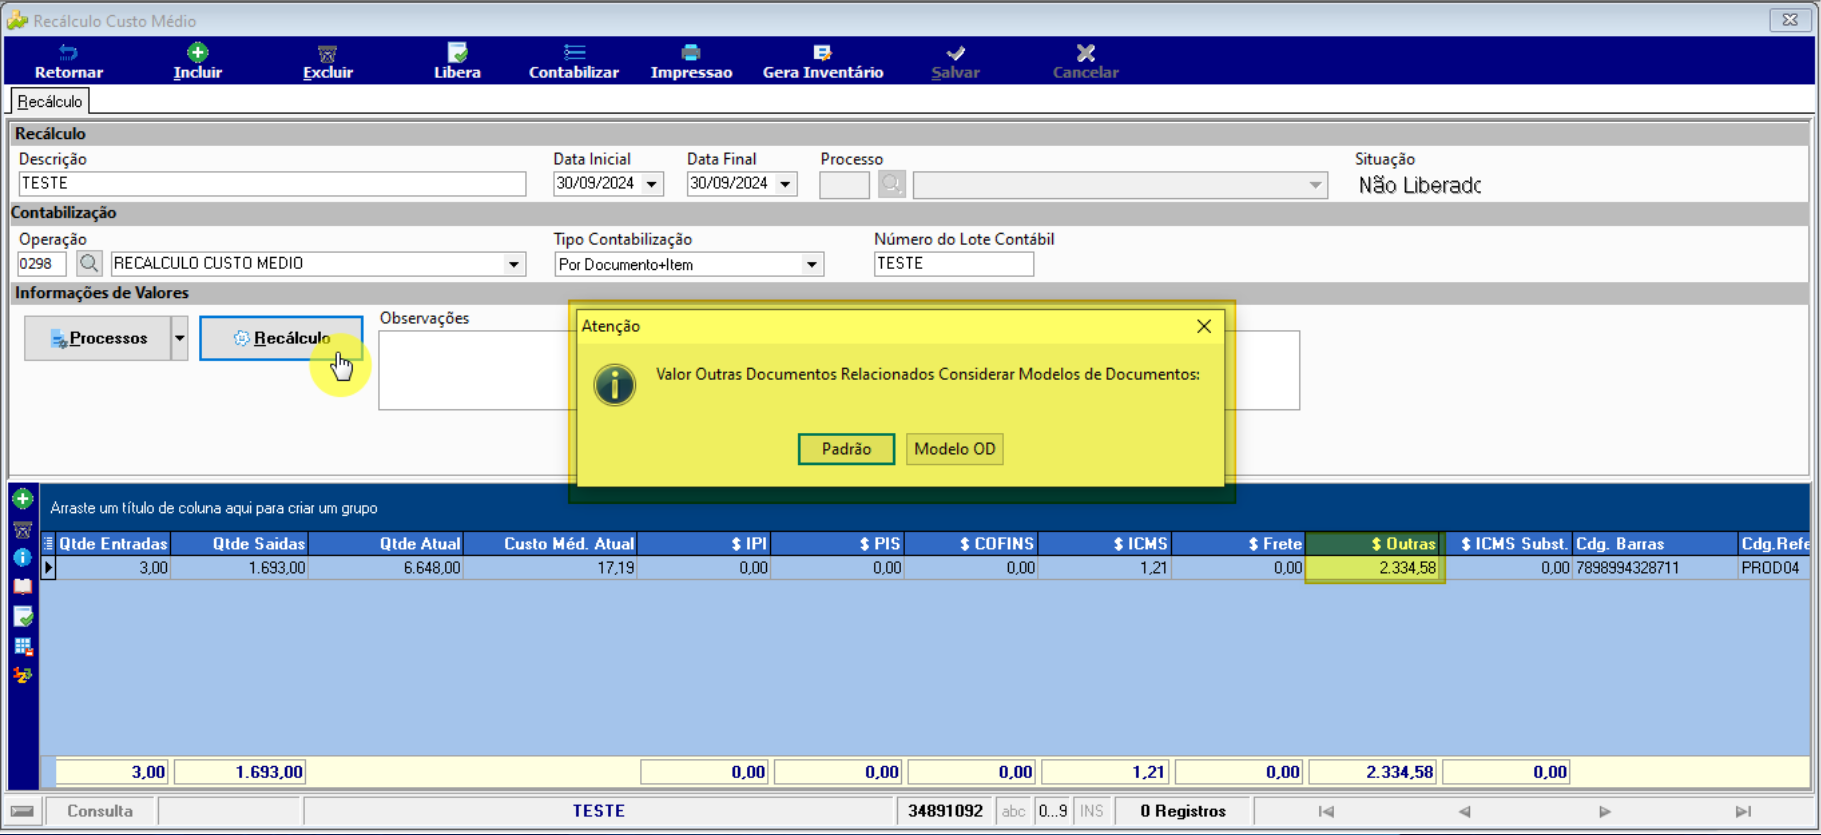Go to first record navigation button
Image resolution: width=1821 pixels, height=835 pixels.
click(1326, 811)
